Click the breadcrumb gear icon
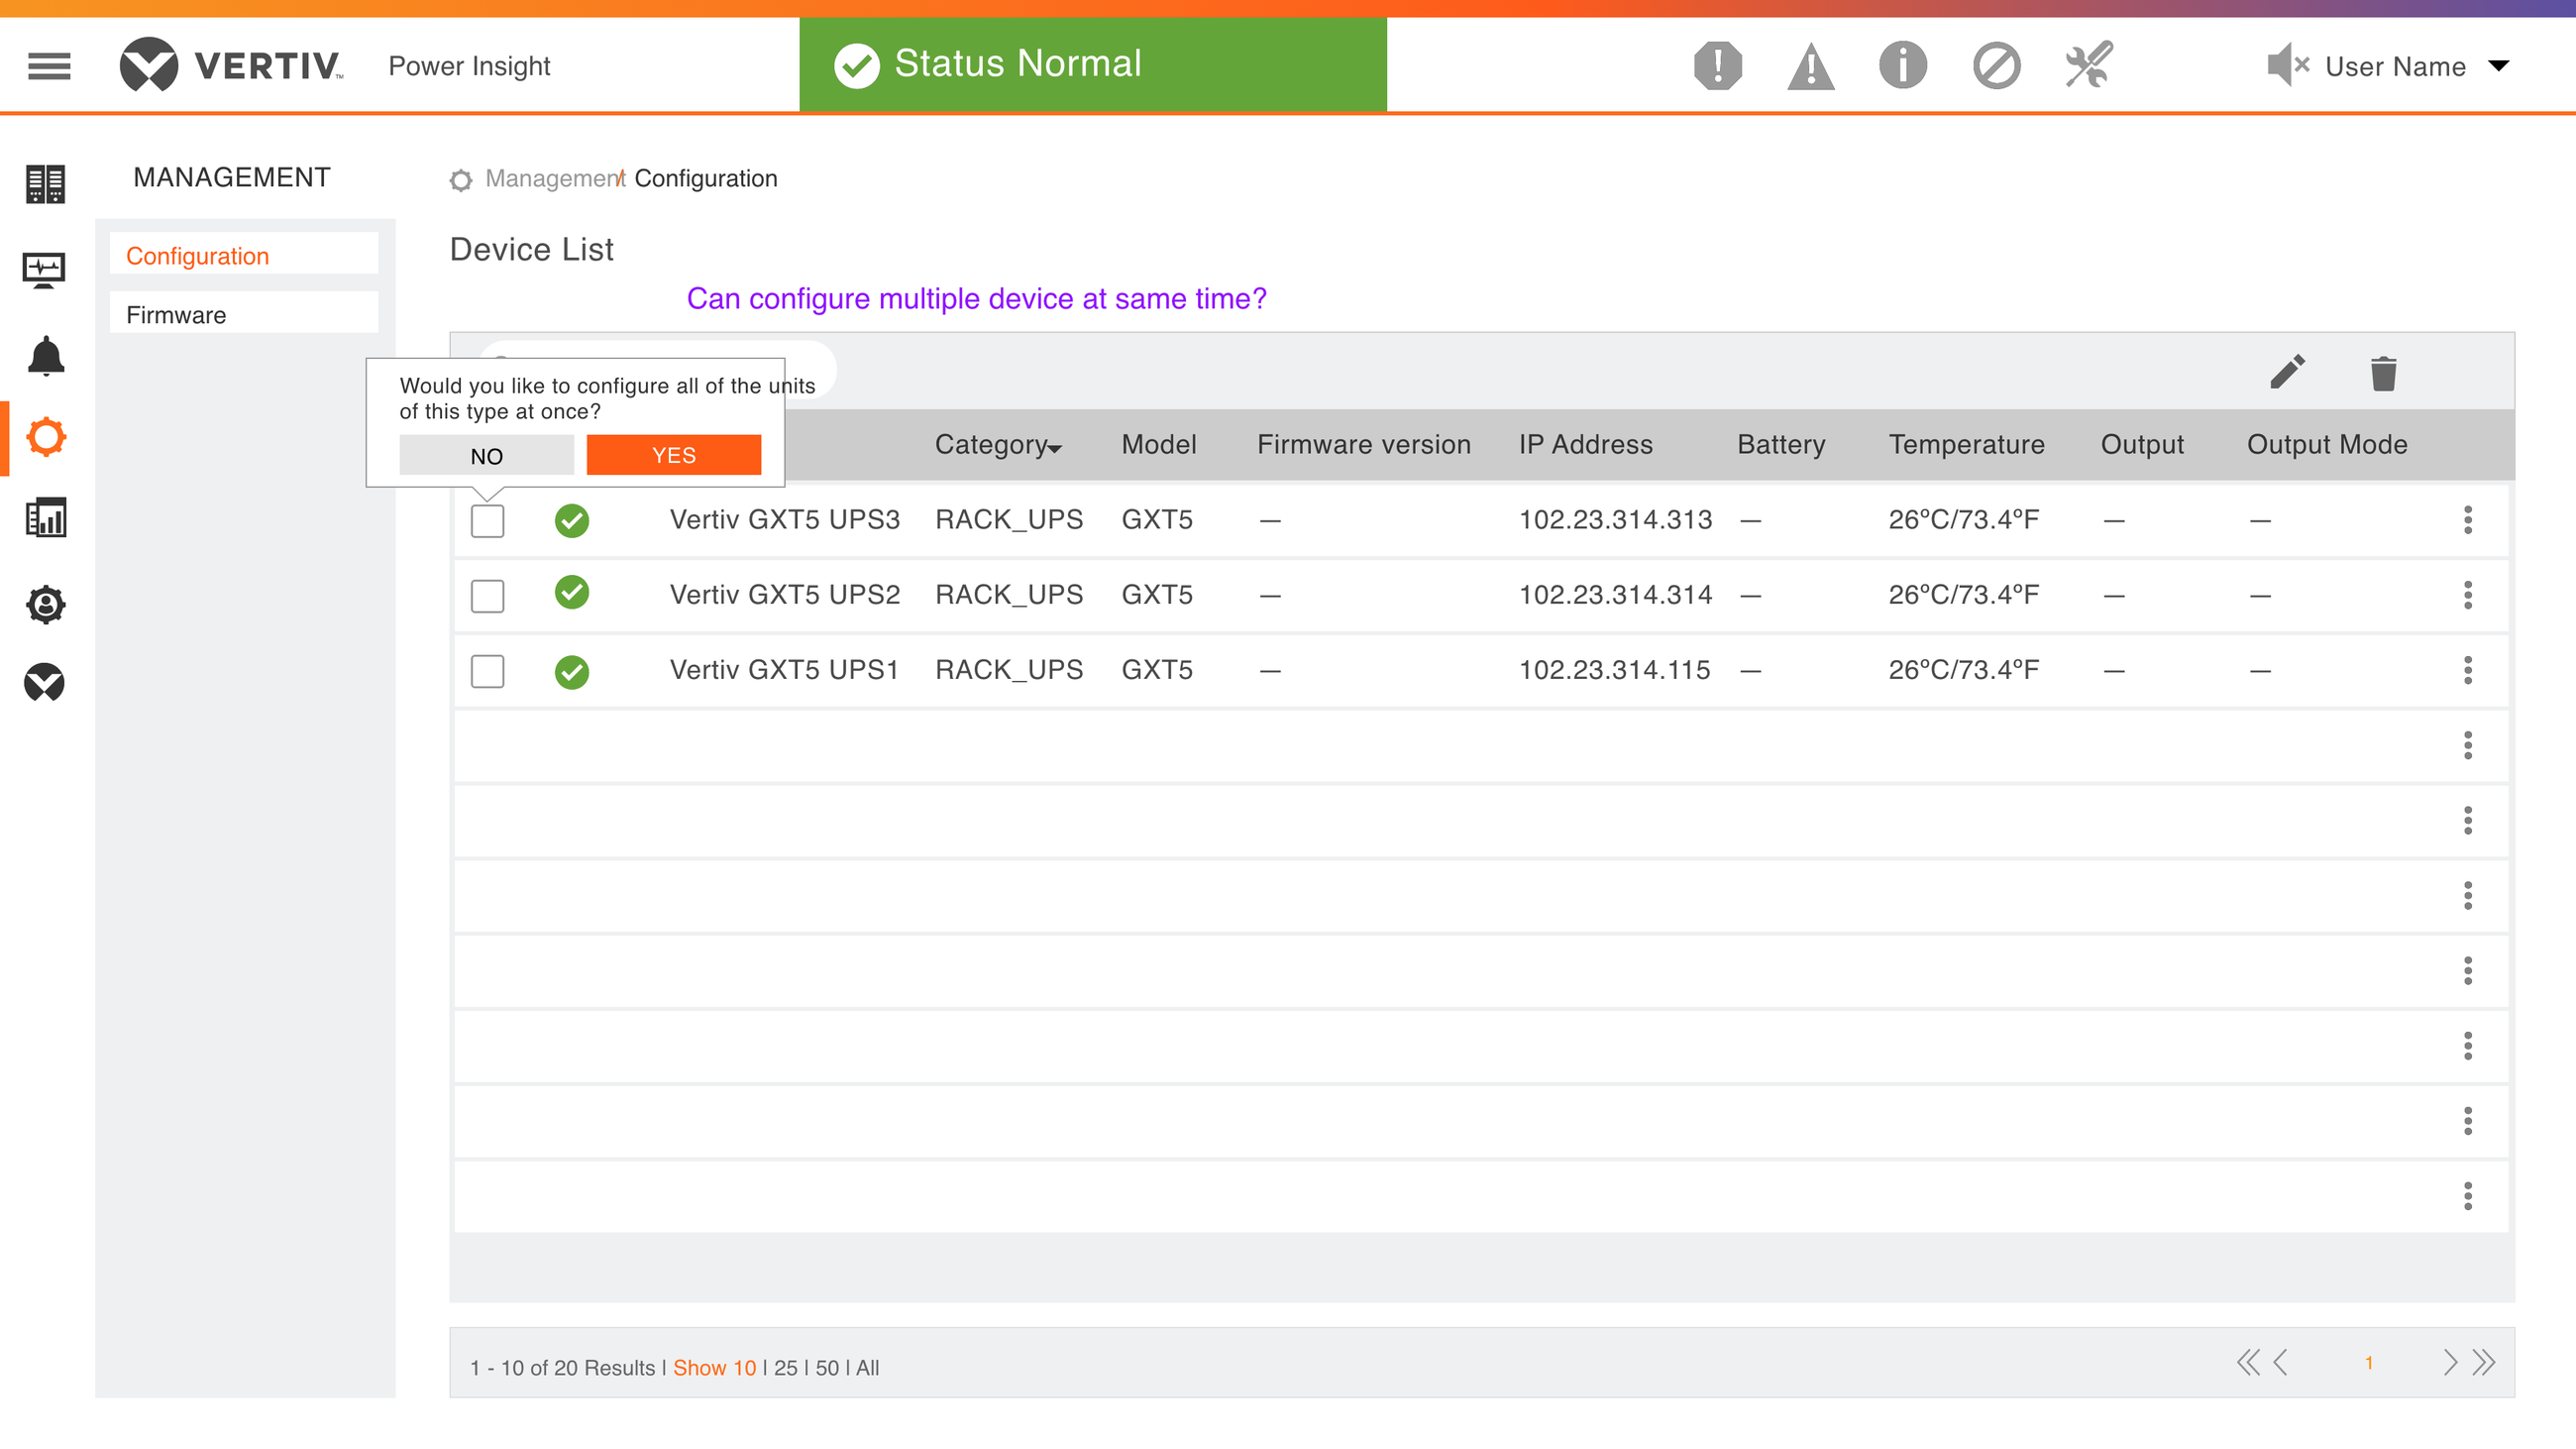The width and height of the screenshot is (2576, 1449). [461, 180]
